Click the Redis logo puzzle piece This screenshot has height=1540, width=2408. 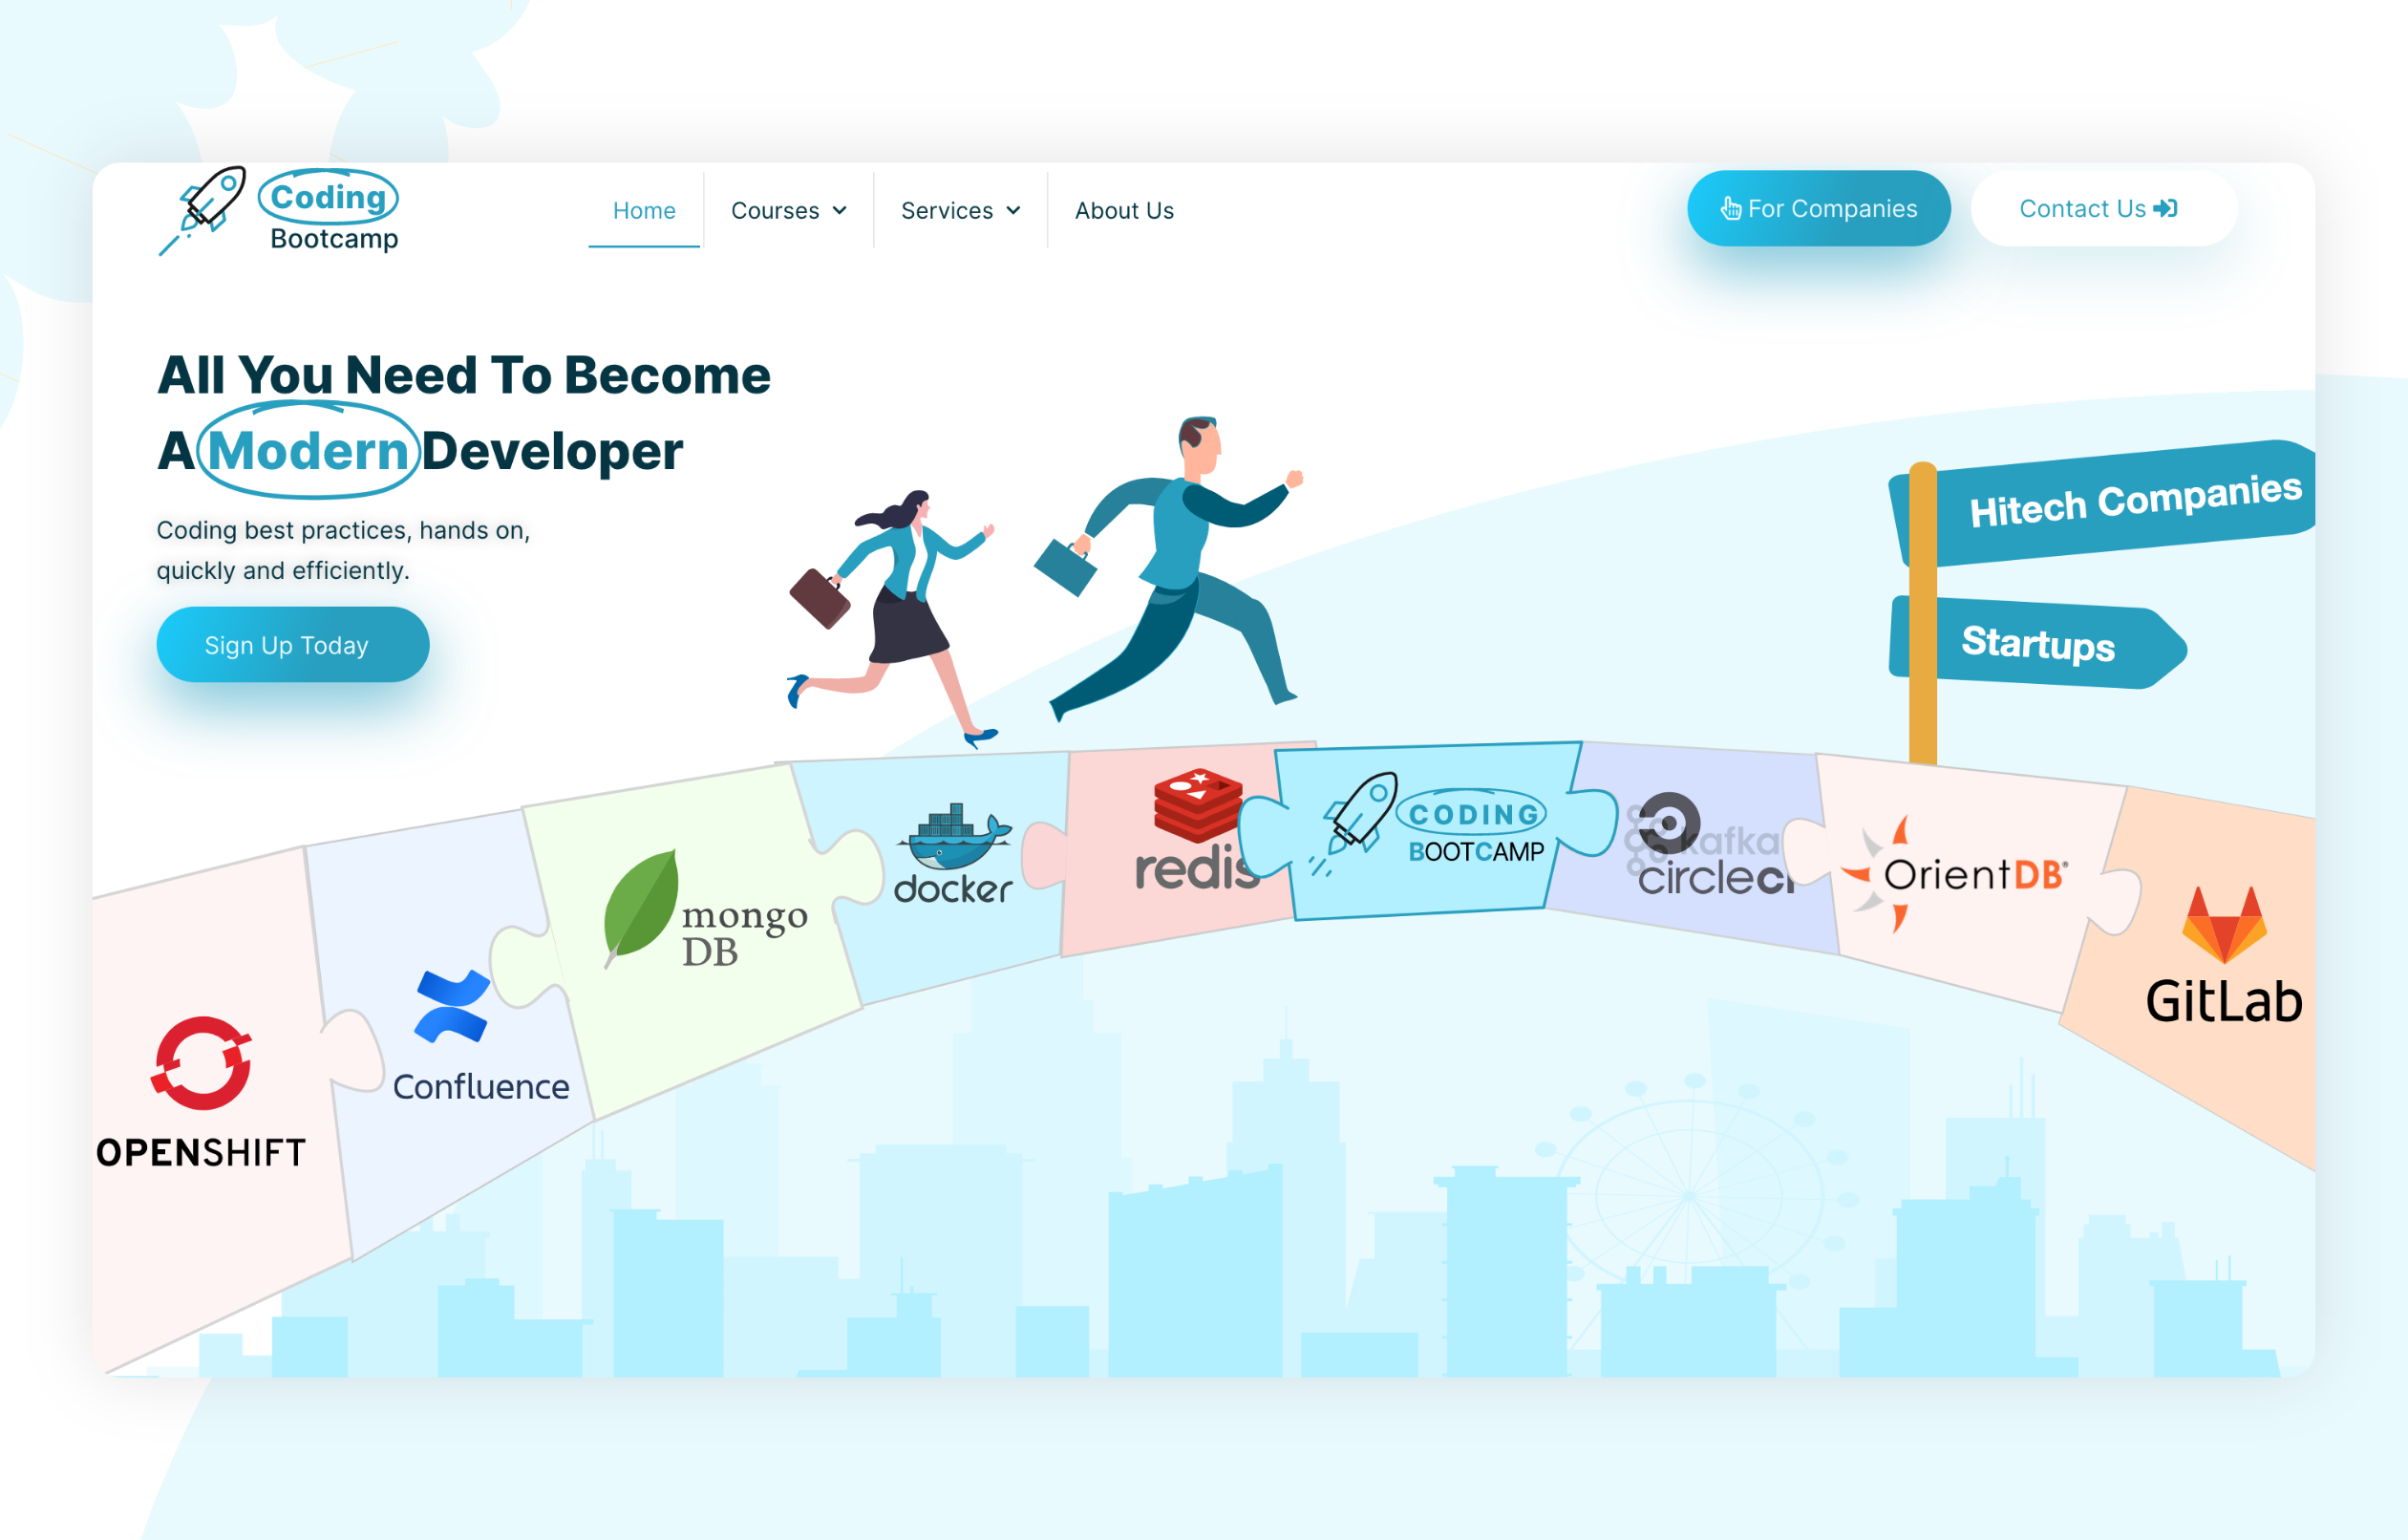point(1195,830)
